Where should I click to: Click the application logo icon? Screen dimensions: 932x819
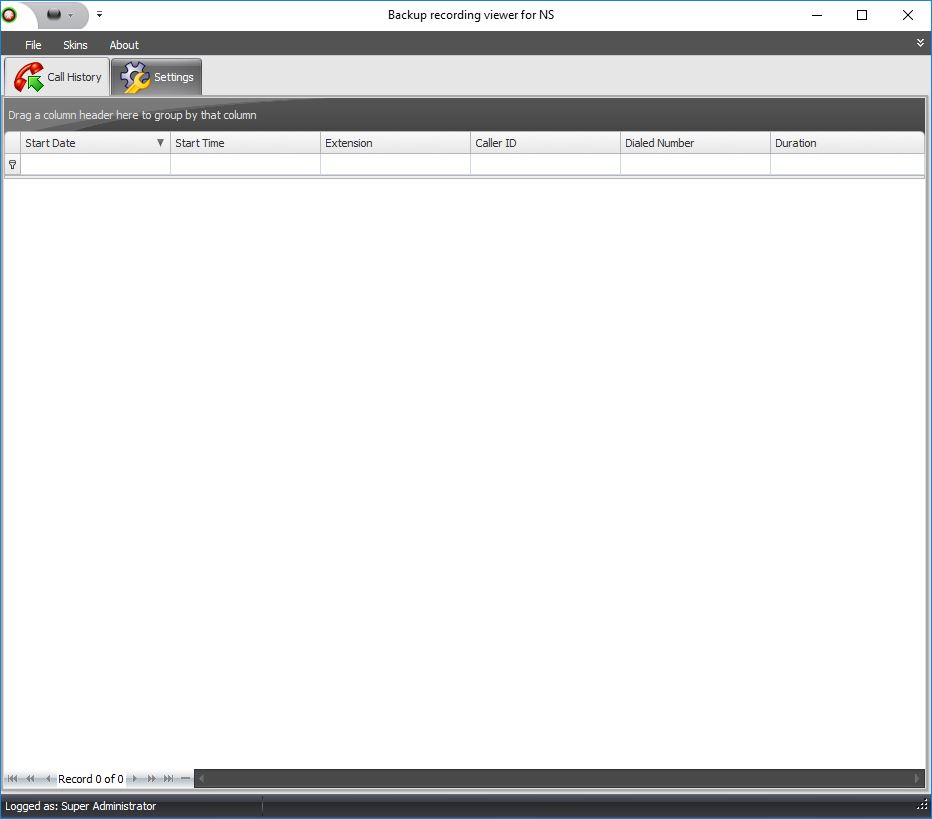(x=8, y=14)
